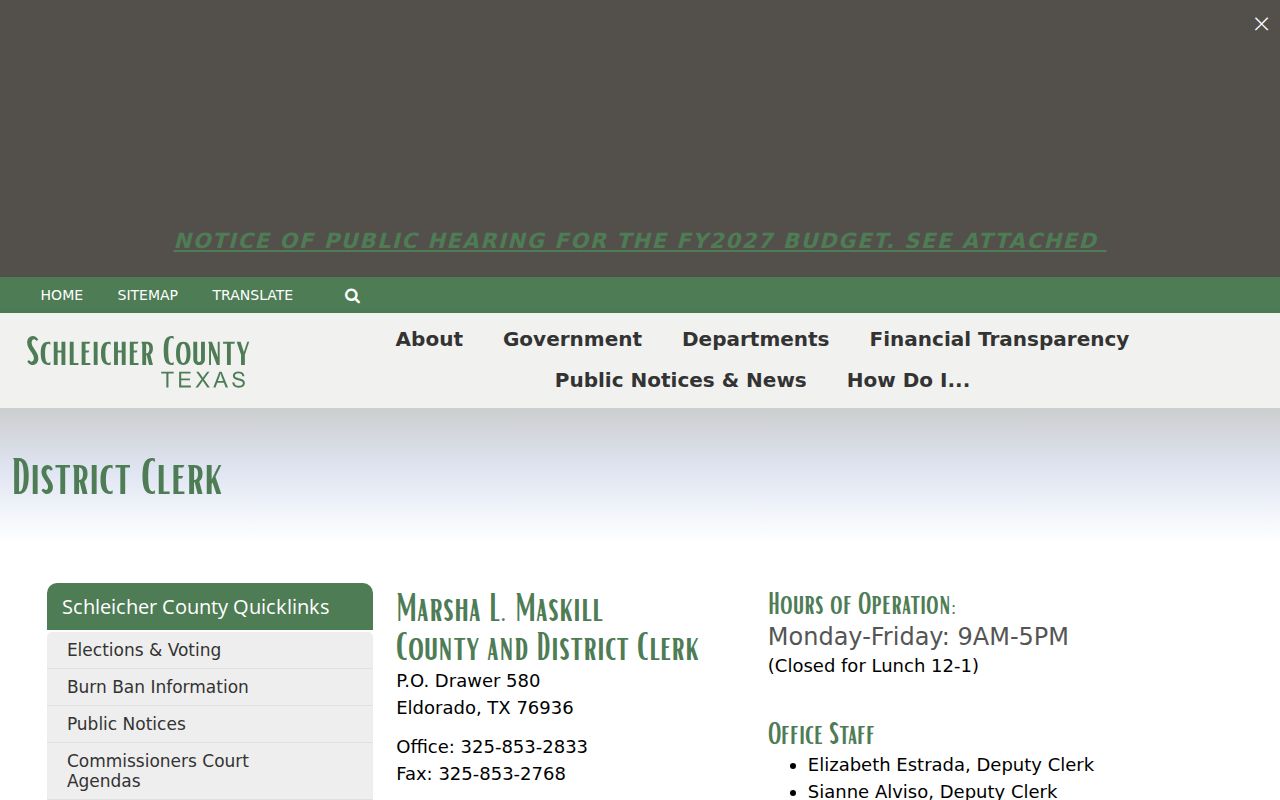Image resolution: width=1280 pixels, height=800 pixels.
Task: Click the Closed for Lunch 12-1 note
Action: [873, 666]
